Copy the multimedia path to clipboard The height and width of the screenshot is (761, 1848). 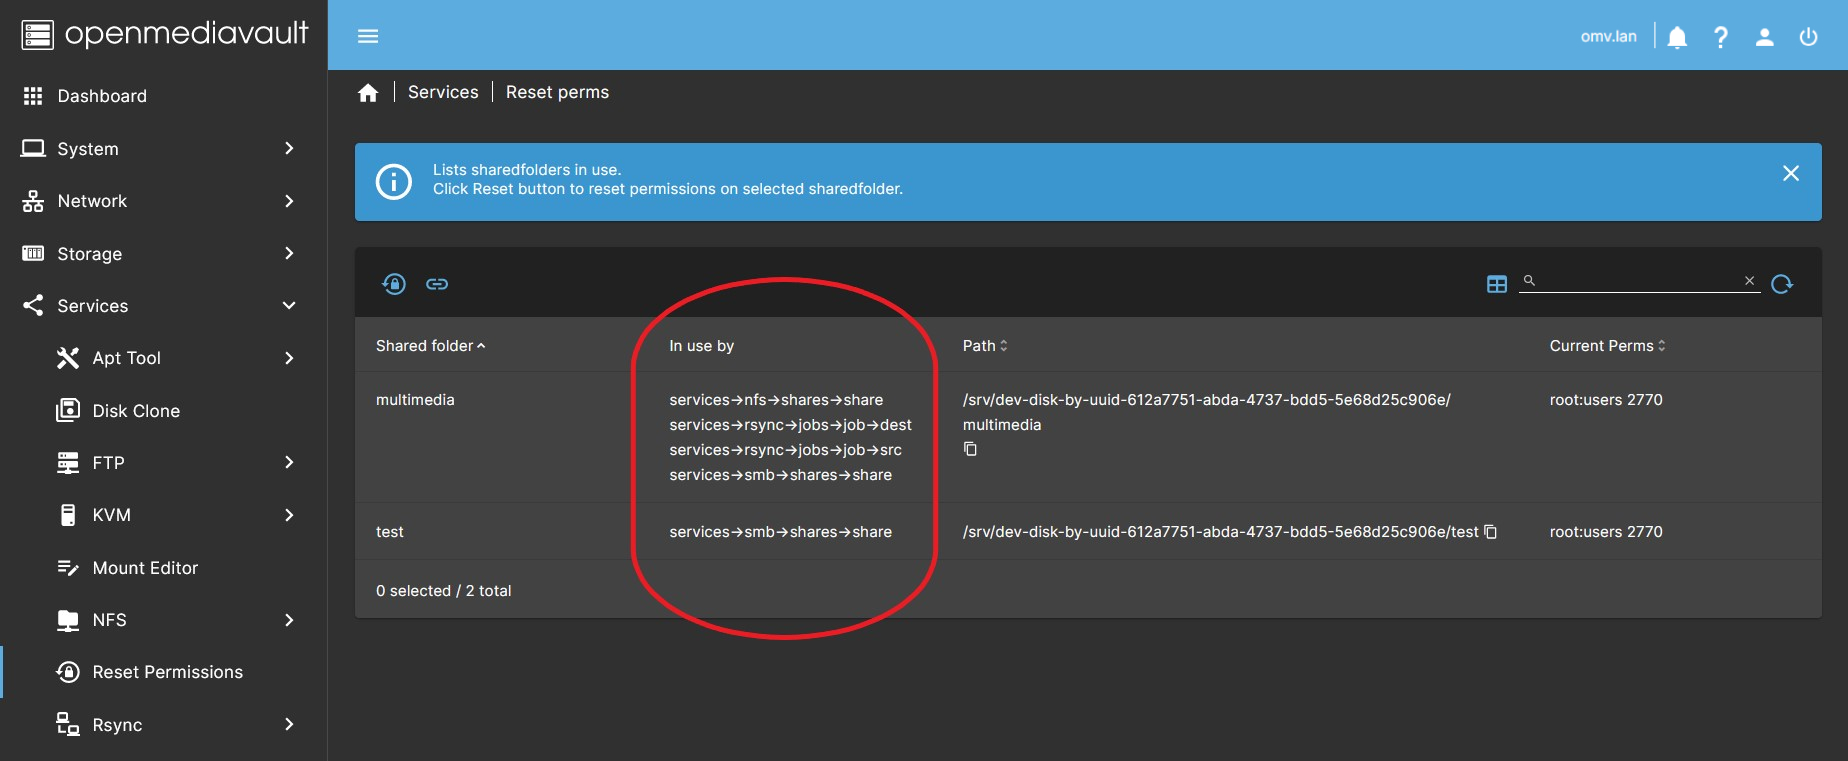click(970, 449)
